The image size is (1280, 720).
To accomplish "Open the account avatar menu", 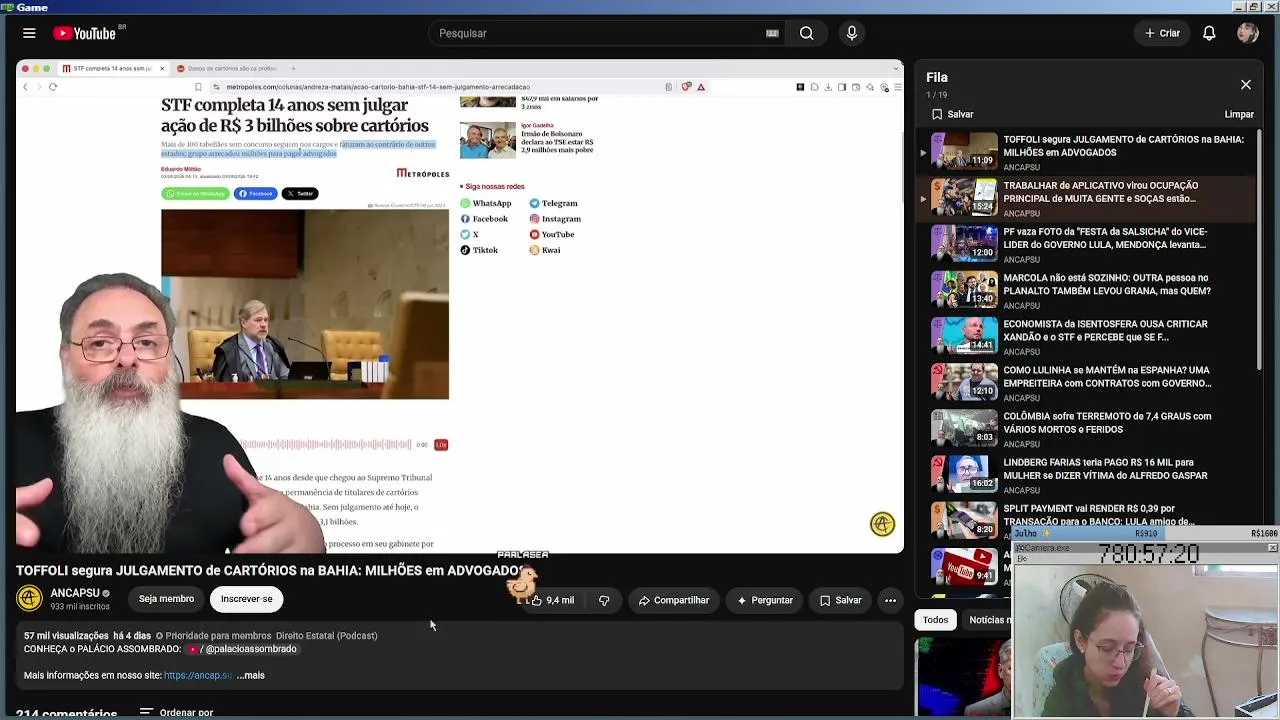I will [x=1247, y=33].
